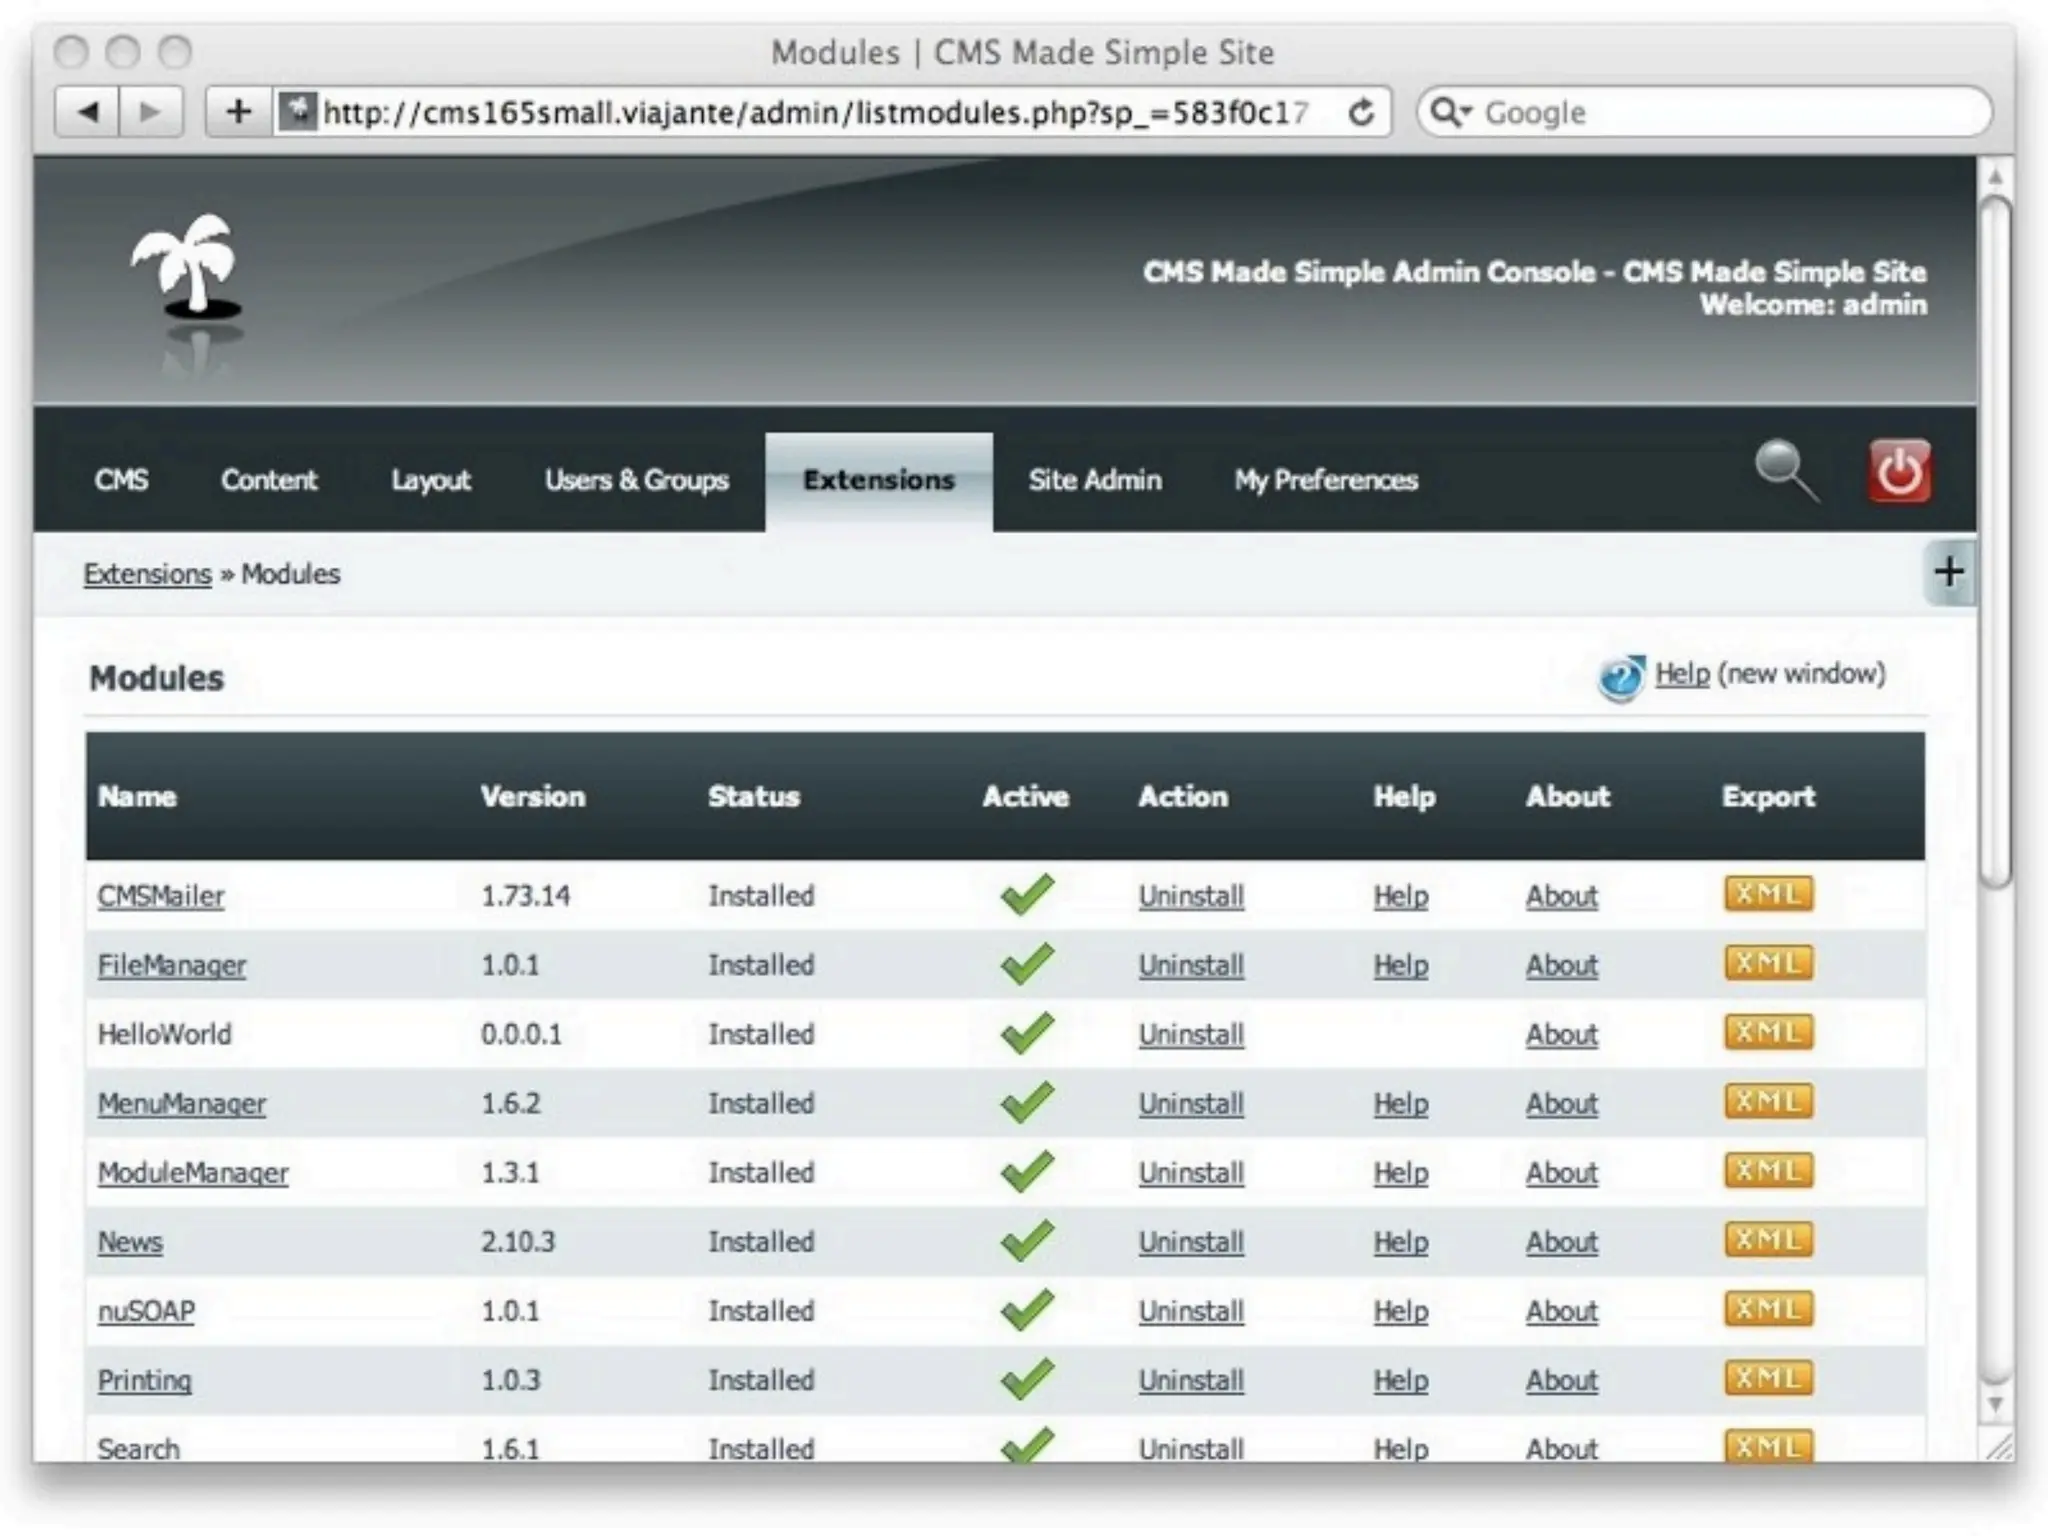Toggle News active checkmark
The image size is (2048, 1536).
(x=1027, y=1239)
